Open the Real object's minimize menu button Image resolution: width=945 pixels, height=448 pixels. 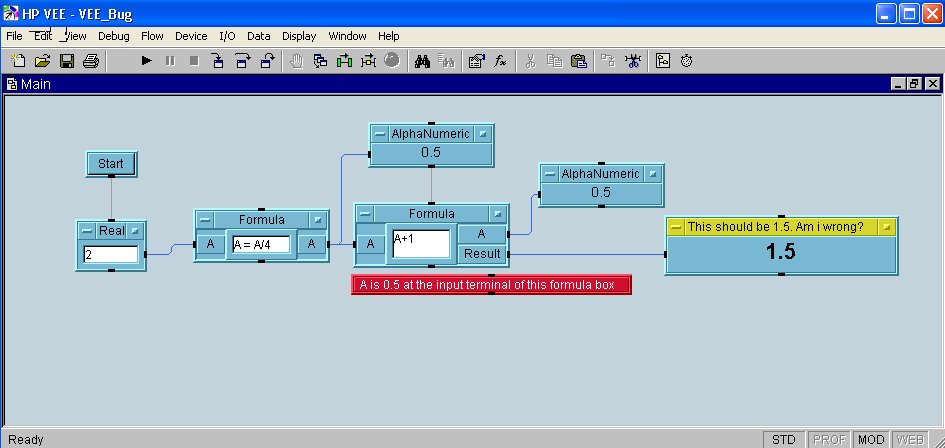[x=87, y=231]
